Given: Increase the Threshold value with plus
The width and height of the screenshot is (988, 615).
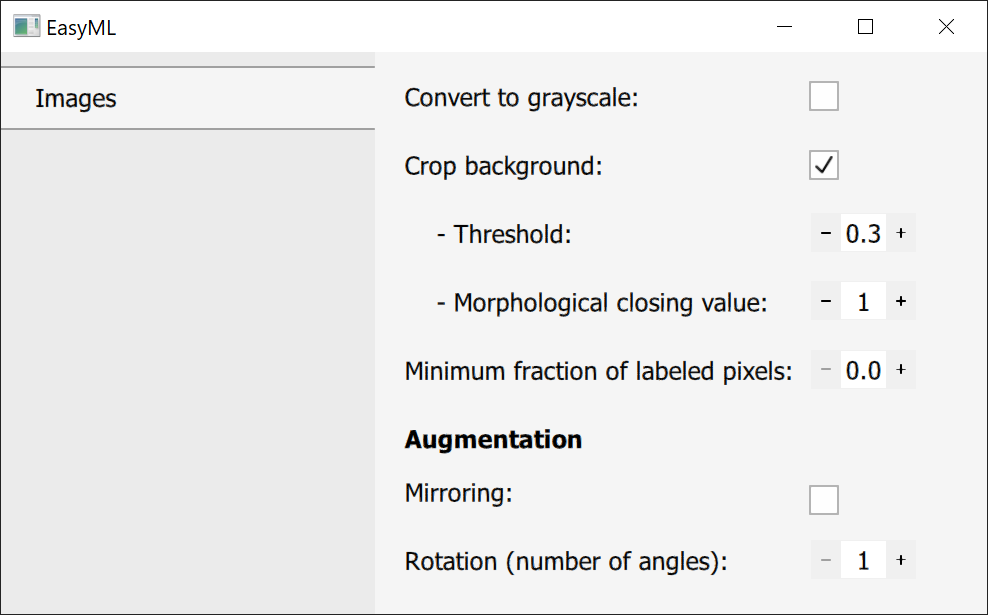Looking at the screenshot, I should [901, 233].
